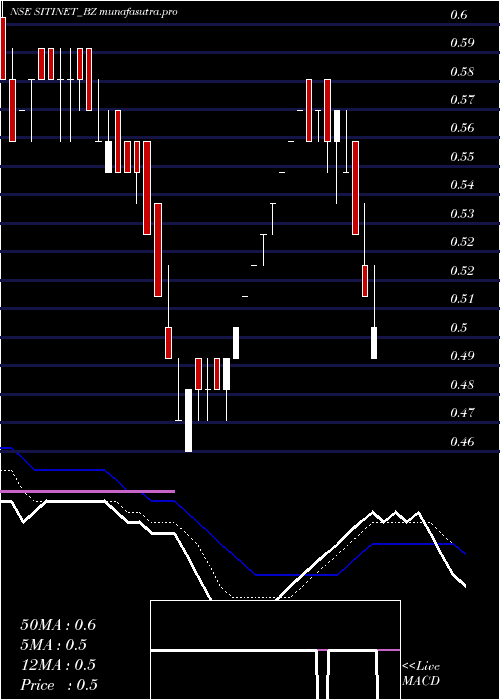Click the 0.55 price axis label
This screenshot has height=700, width=500.
pos(461,157)
